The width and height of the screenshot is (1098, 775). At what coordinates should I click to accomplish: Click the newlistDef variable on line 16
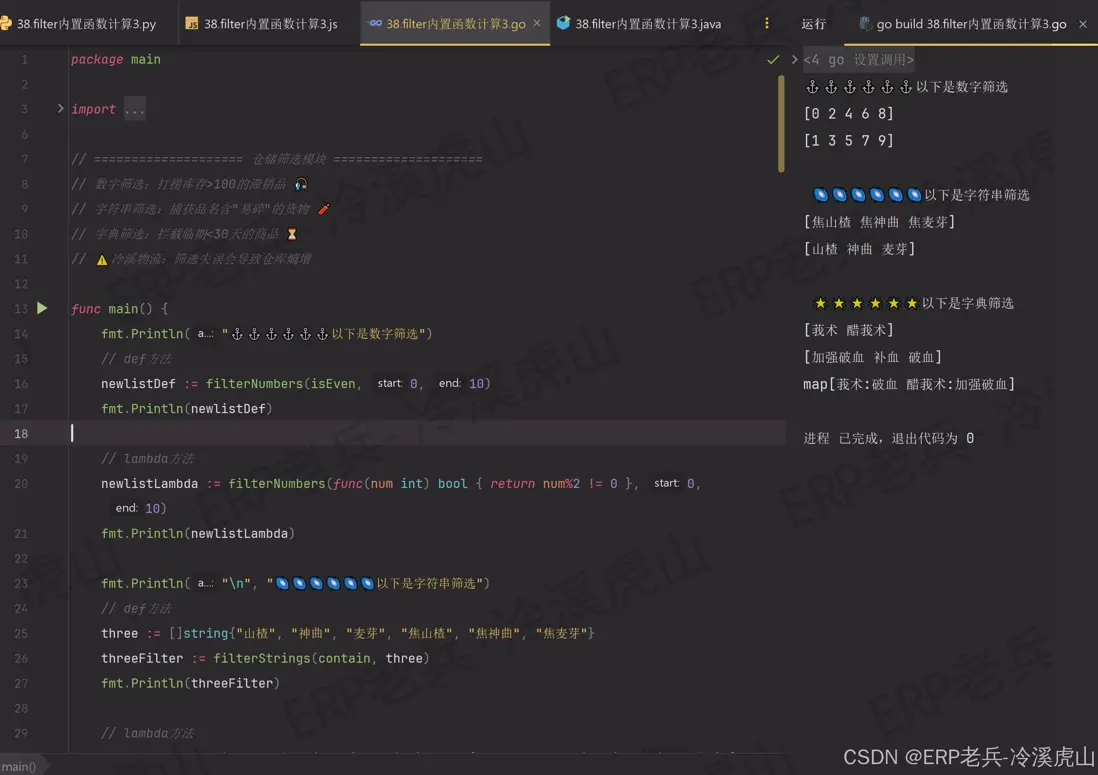point(138,384)
